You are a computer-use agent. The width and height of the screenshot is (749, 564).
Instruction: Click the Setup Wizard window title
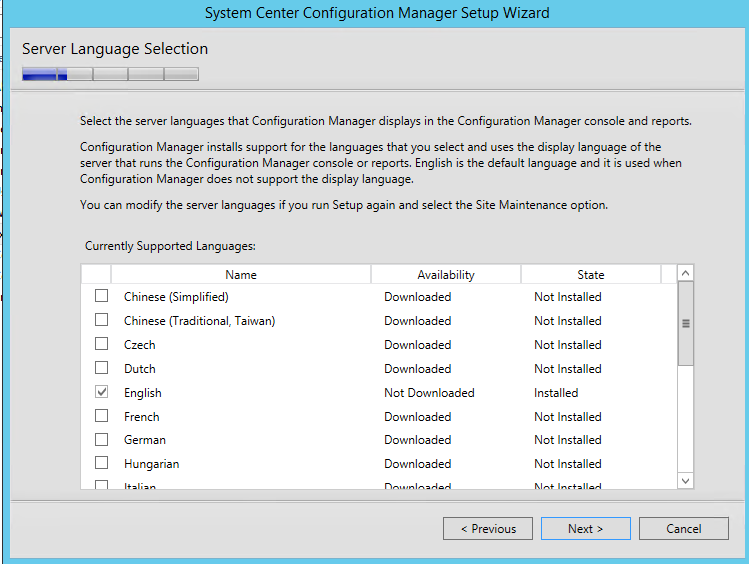click(377, 13)
